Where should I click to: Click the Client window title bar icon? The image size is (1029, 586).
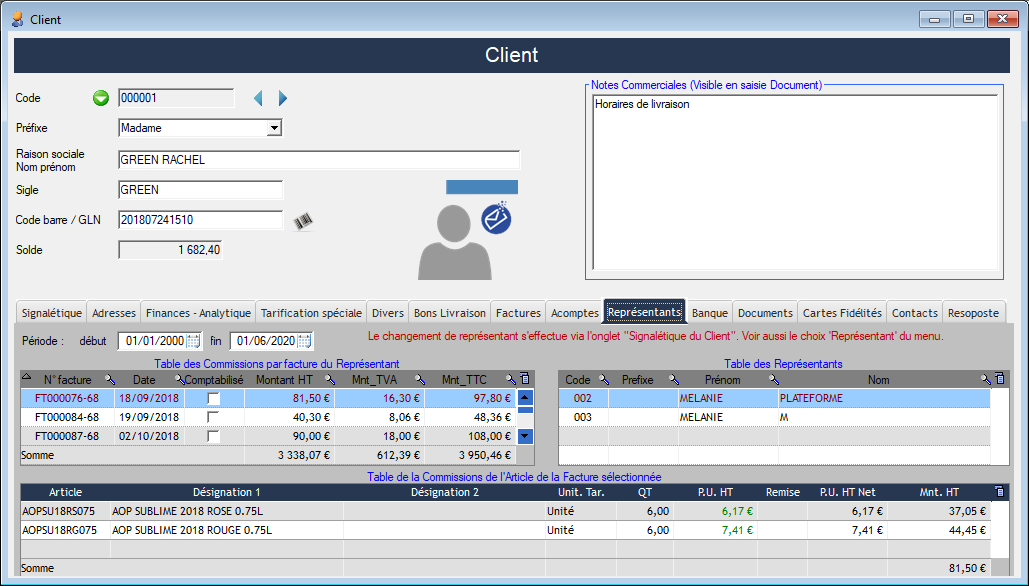[18, 19]
